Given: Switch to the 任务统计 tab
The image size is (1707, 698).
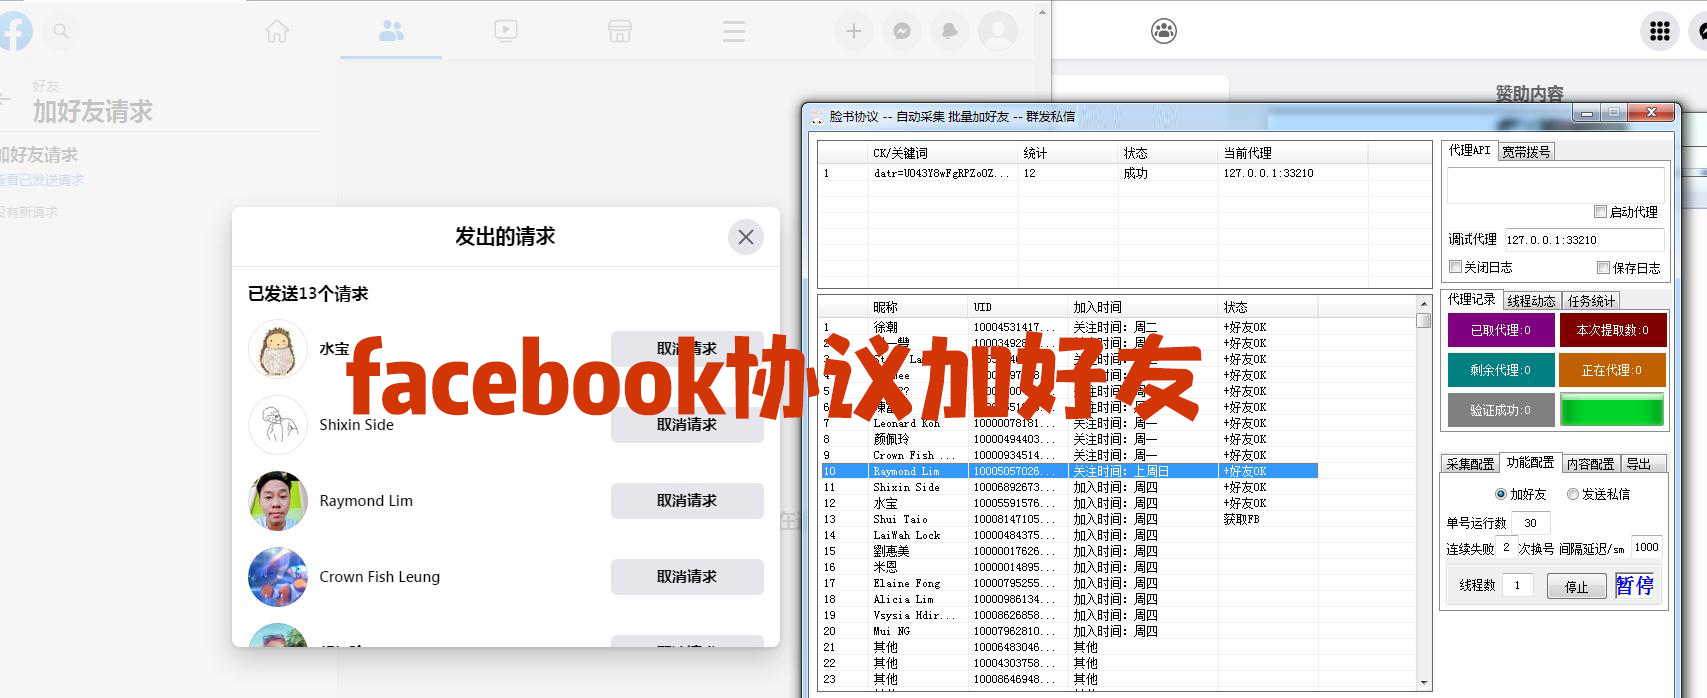Looking at the screenshot, I should point(1591,301).
